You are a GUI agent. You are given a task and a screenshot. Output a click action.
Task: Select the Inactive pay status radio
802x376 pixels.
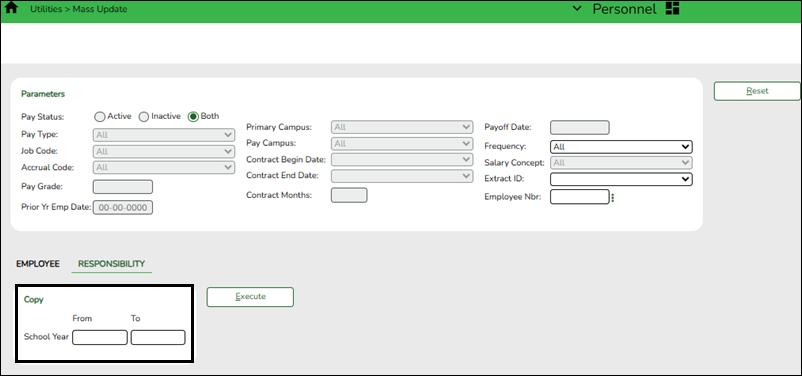click(144, 117)
